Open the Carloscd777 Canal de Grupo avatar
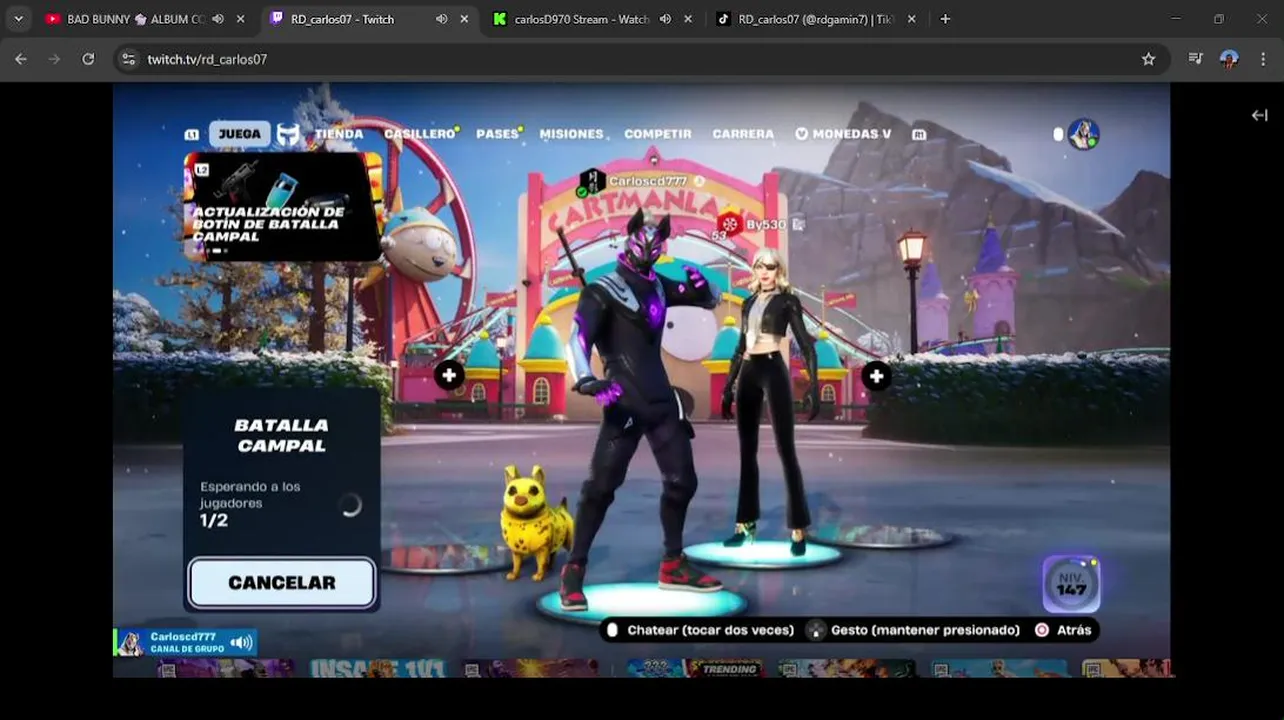This screenshot has height=720, width=1284. pyautogui.click(x=131, y=643)
